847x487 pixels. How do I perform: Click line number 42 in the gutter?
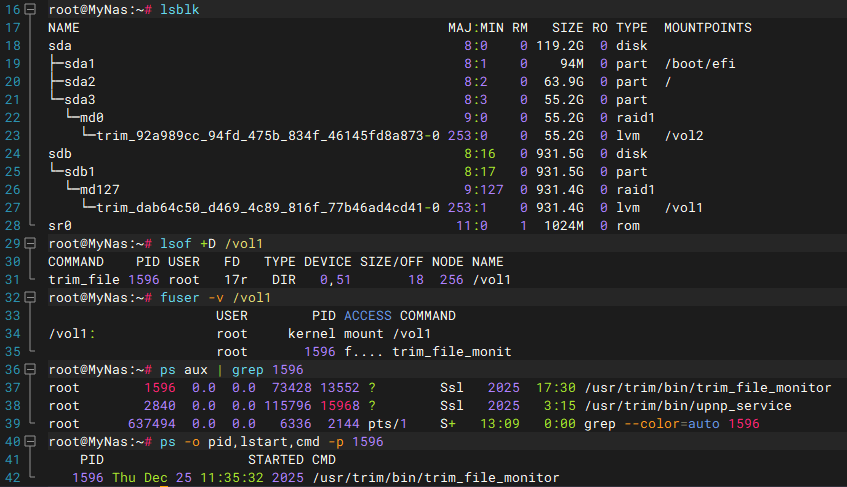pyautogui.click(x=12, y=478)
